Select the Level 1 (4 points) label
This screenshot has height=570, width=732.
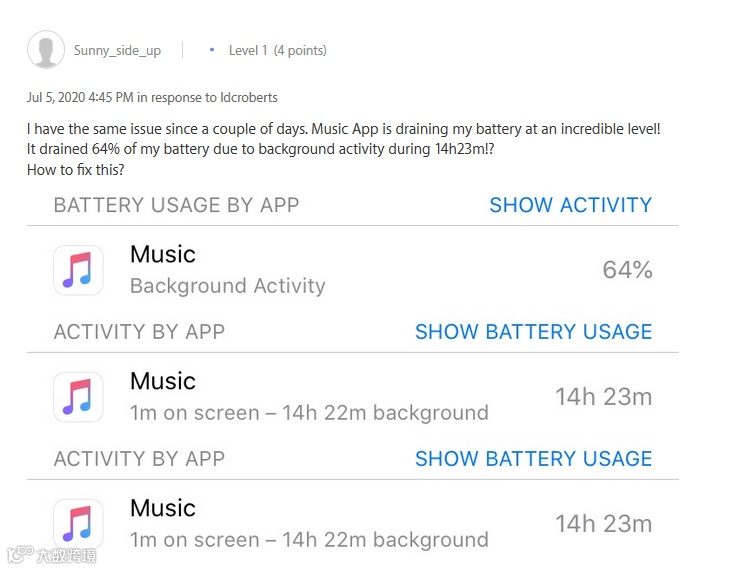pyautogui.click(x=277, y=50)
